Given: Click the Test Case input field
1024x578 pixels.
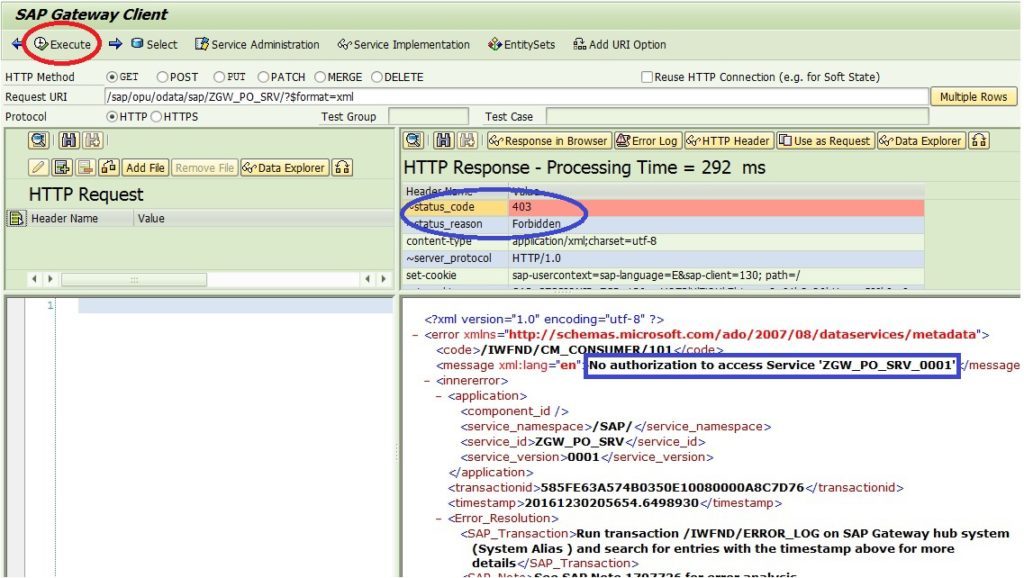Looking at the screenshot, I should pyautogui.click(x=737, y=117).
